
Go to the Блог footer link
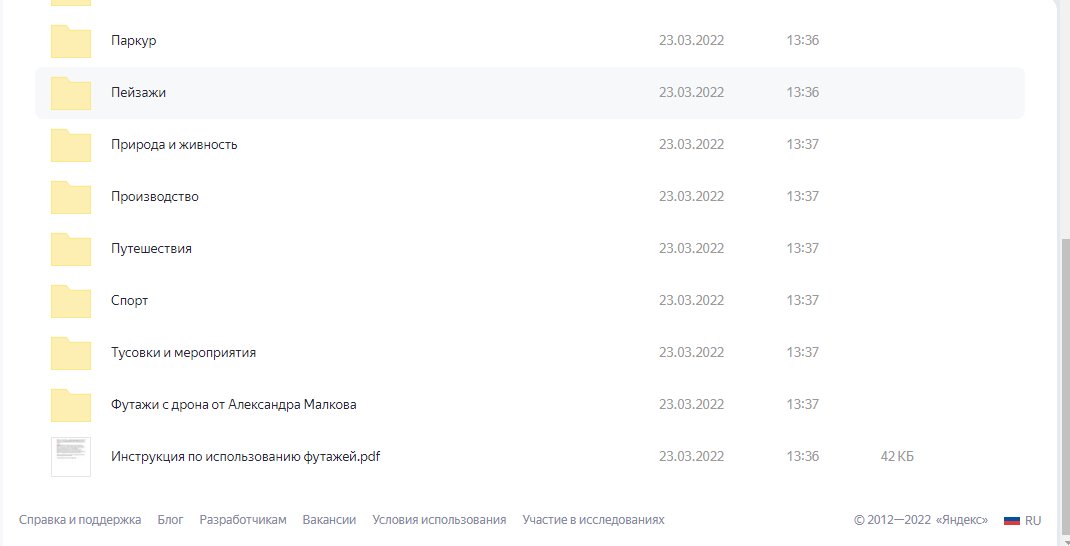tap(170, 520)
